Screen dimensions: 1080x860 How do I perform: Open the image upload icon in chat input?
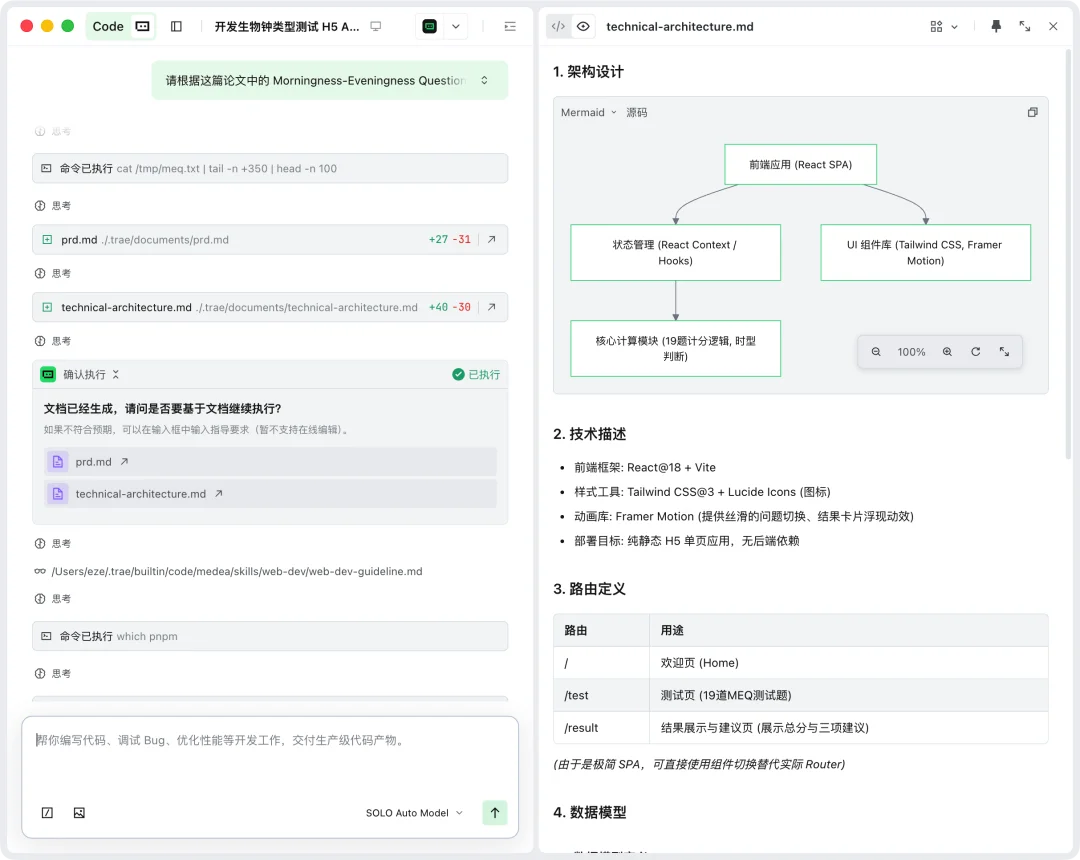pos(79,813)
